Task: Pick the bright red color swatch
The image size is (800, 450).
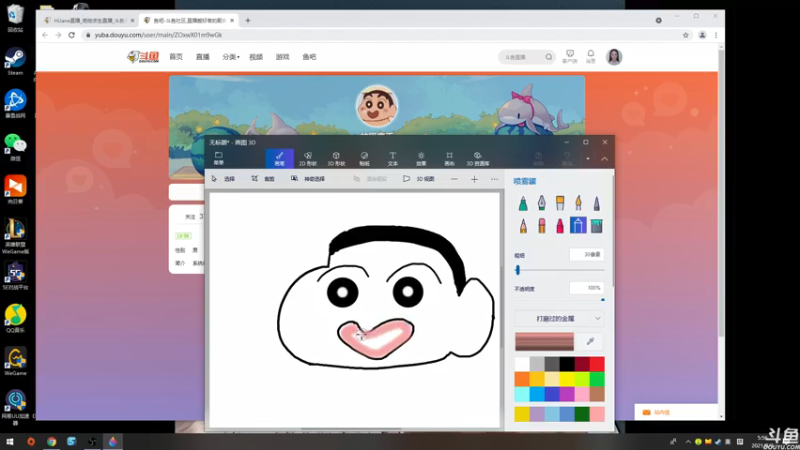Action: click(597, 364)
